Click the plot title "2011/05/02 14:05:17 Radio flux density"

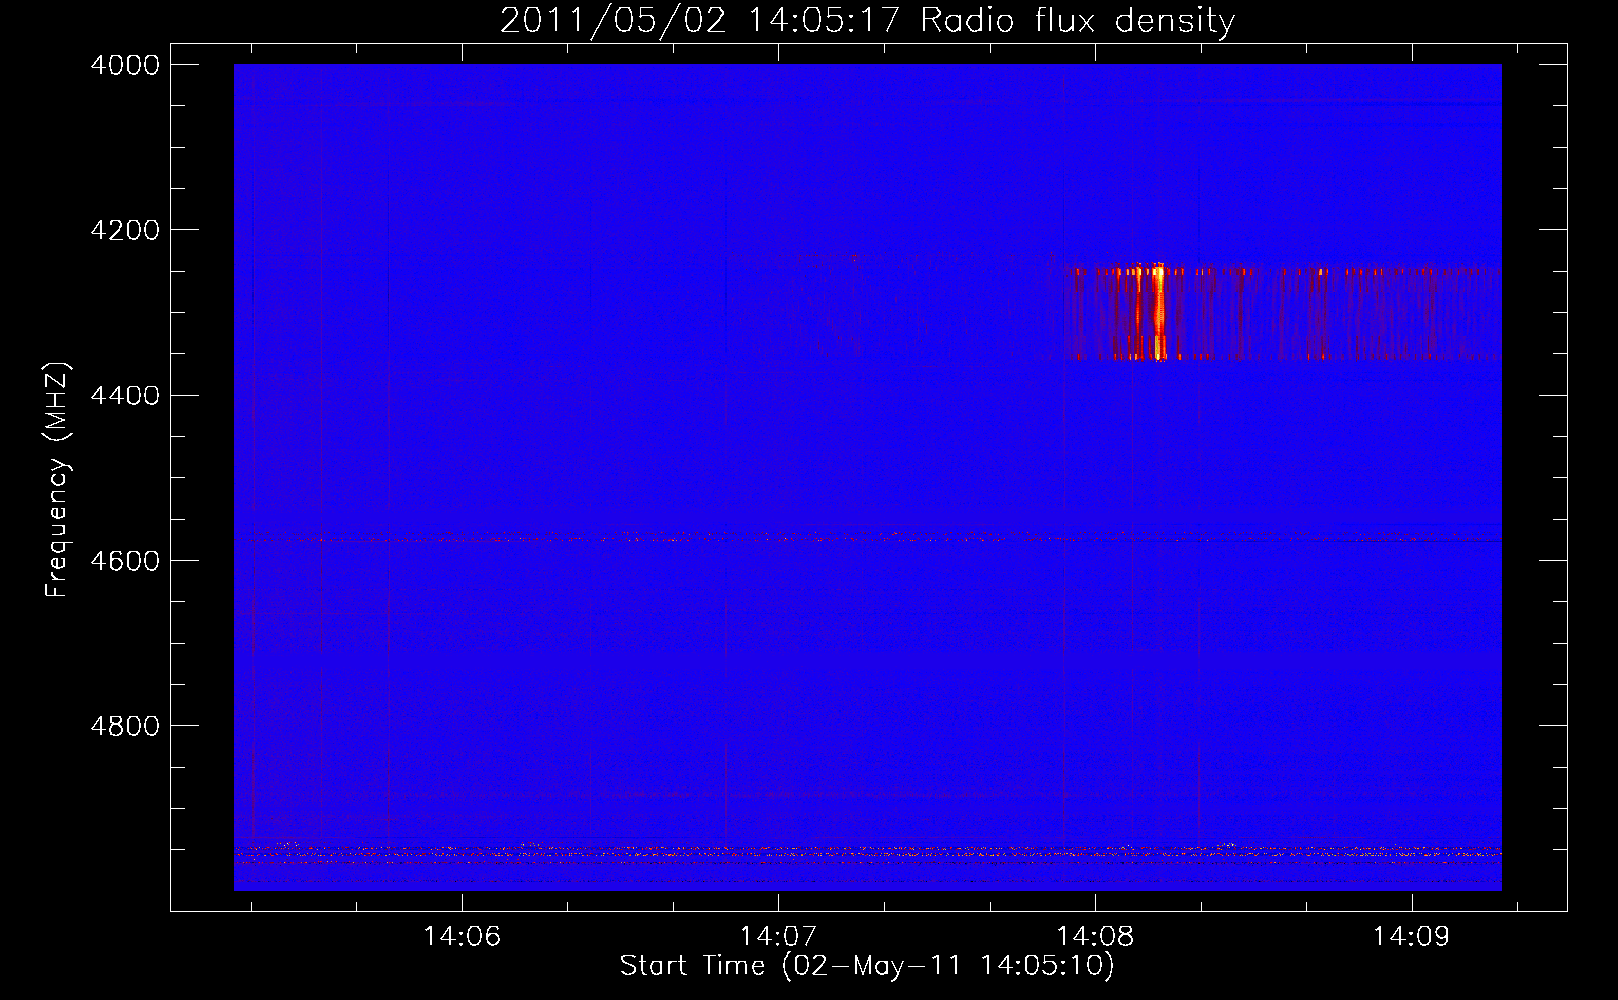tap(867, 20)
